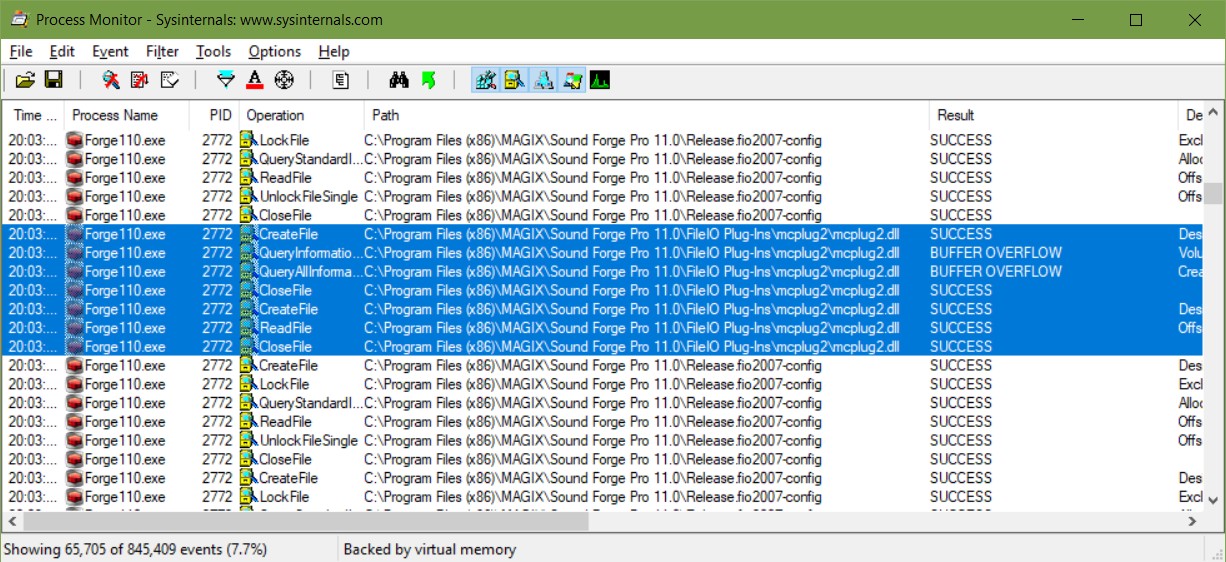Select the QueryAllInforma... row for mcplug2.dll
Screen dimensions: 1226x562
coord(603,272)
